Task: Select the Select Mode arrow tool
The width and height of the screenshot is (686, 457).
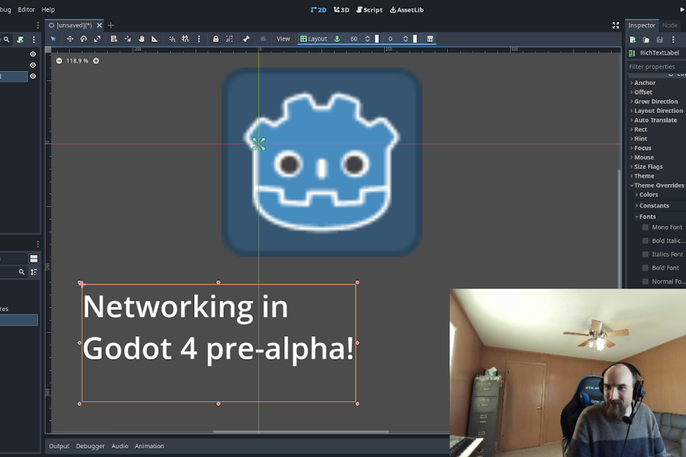Action: 53,39
